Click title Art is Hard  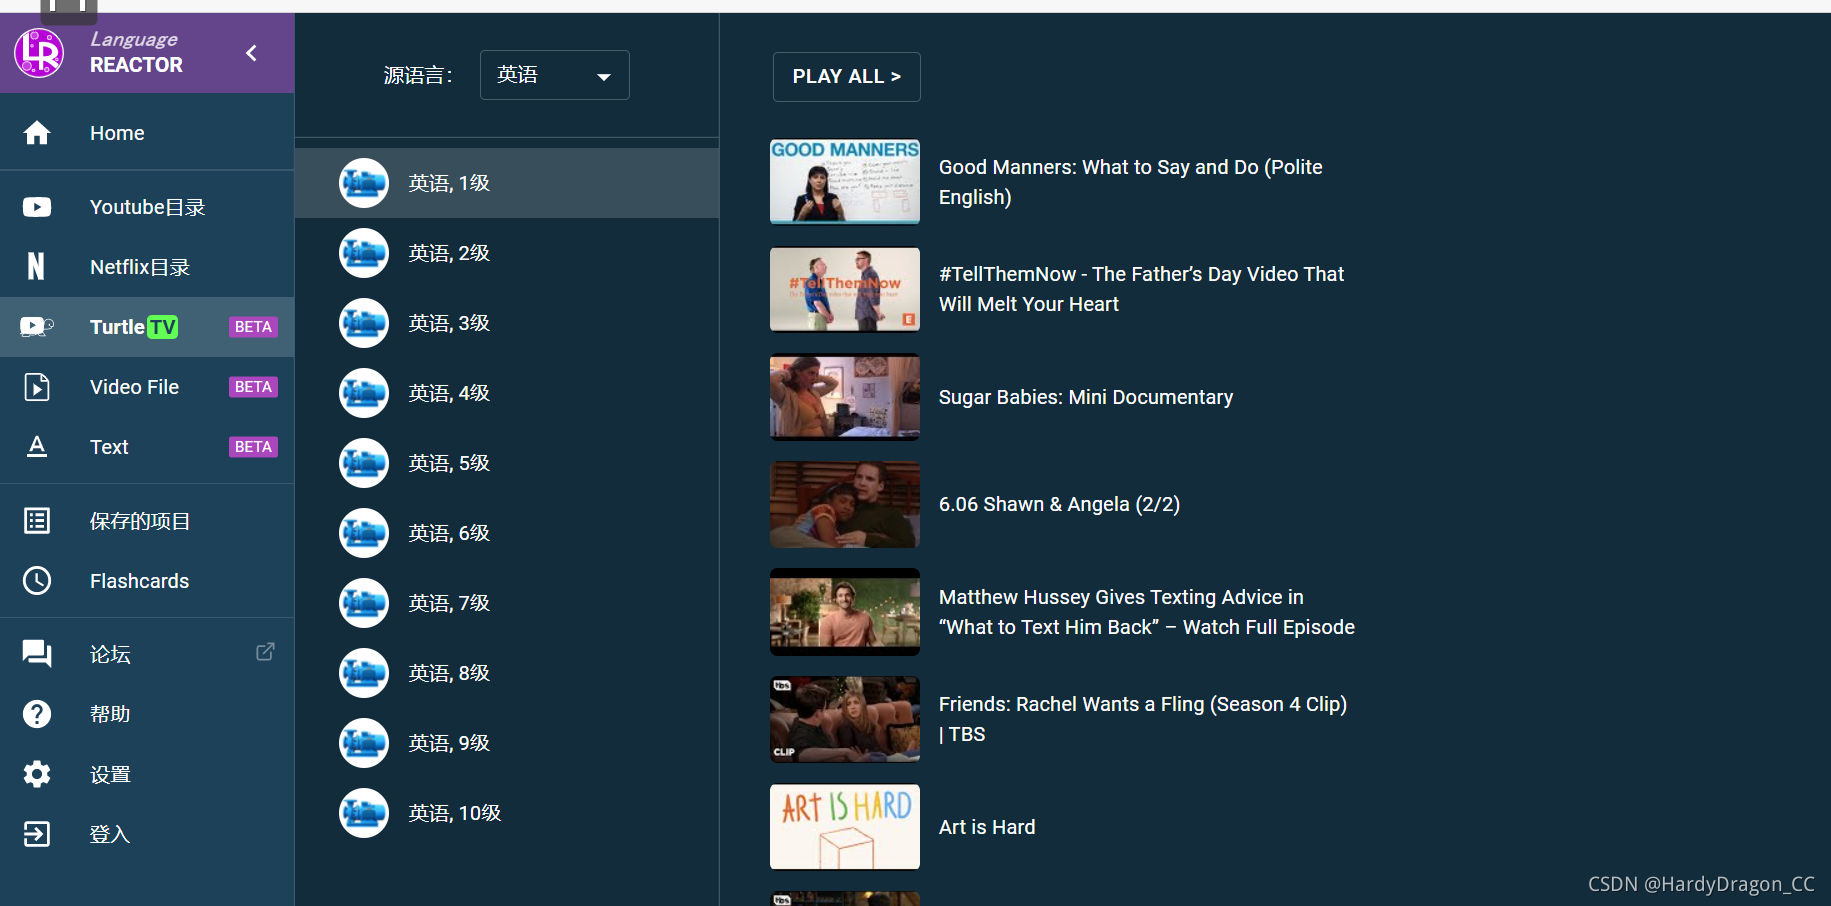tap(987, 827)
